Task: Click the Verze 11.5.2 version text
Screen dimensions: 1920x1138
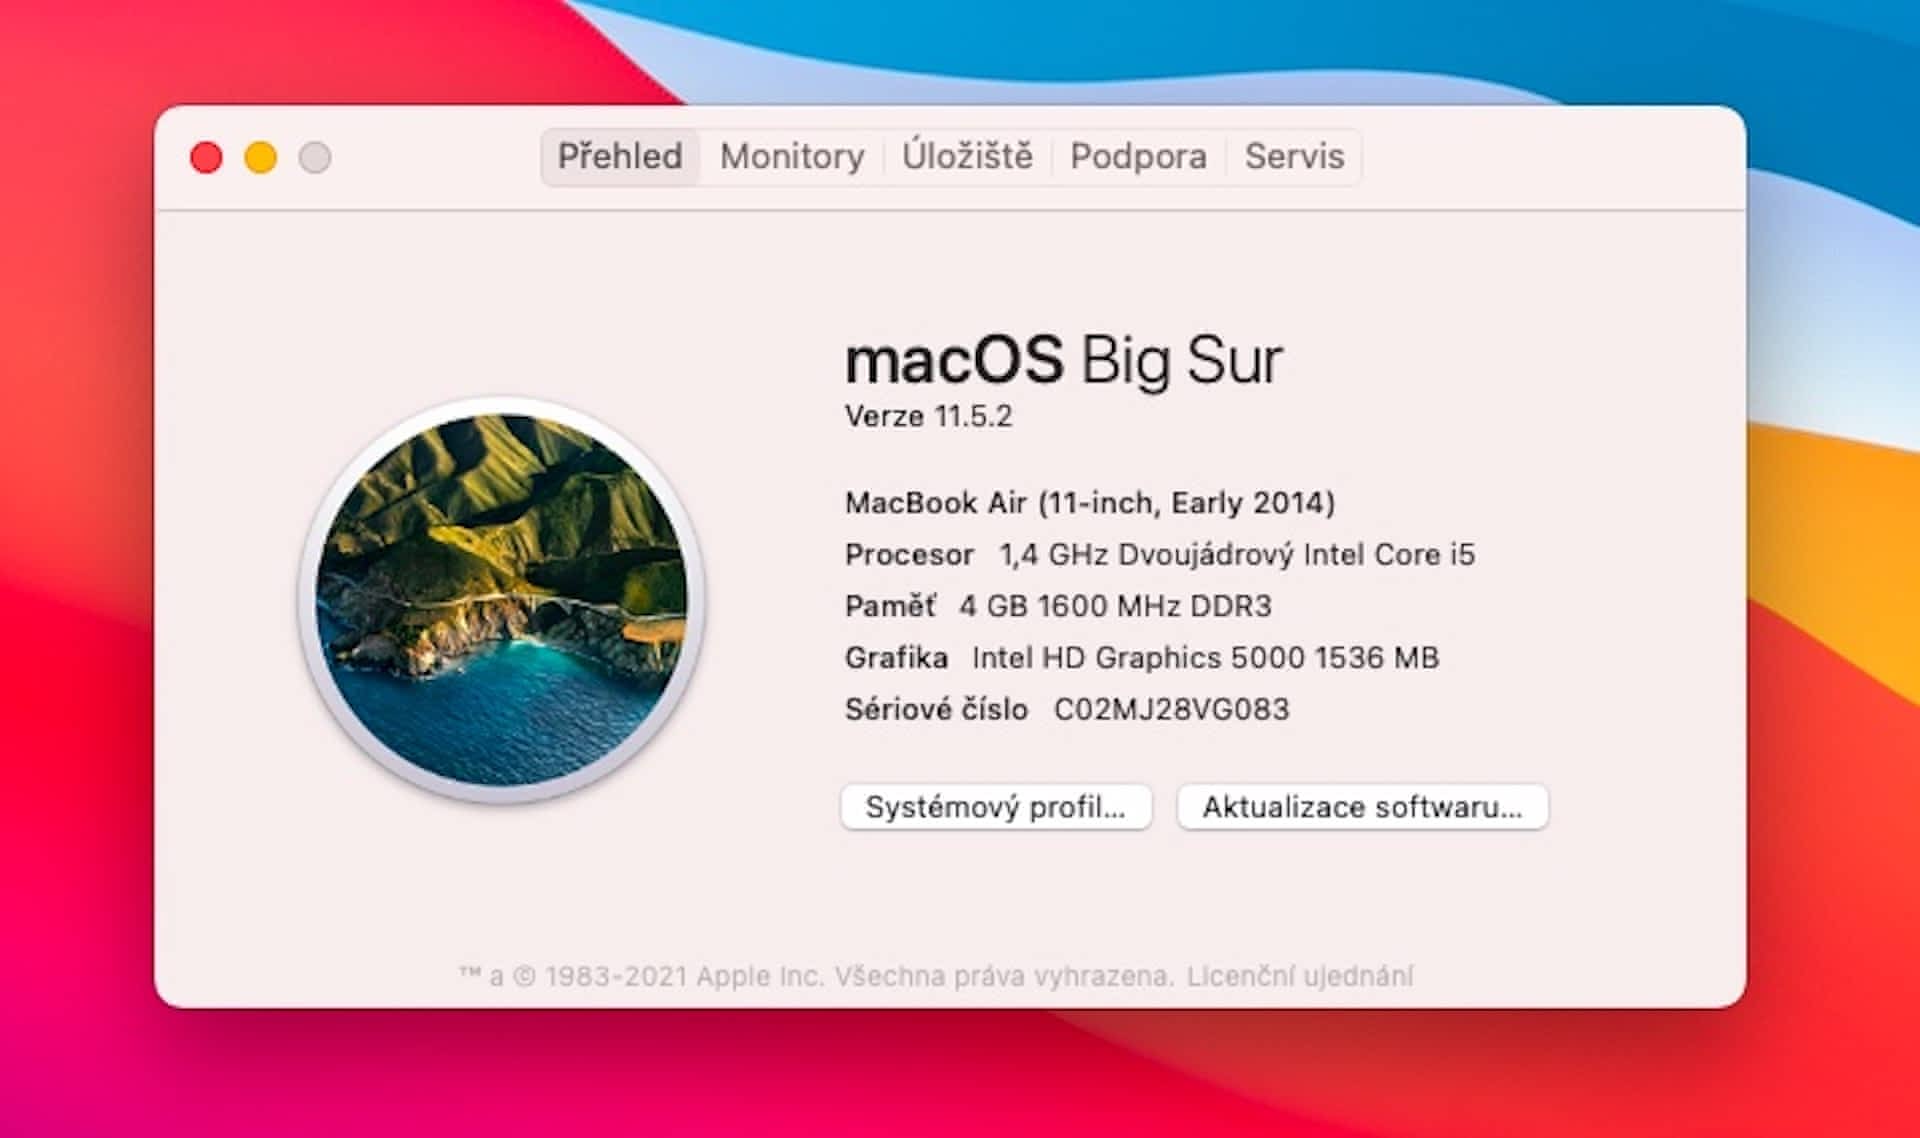Action: [928, 416]
